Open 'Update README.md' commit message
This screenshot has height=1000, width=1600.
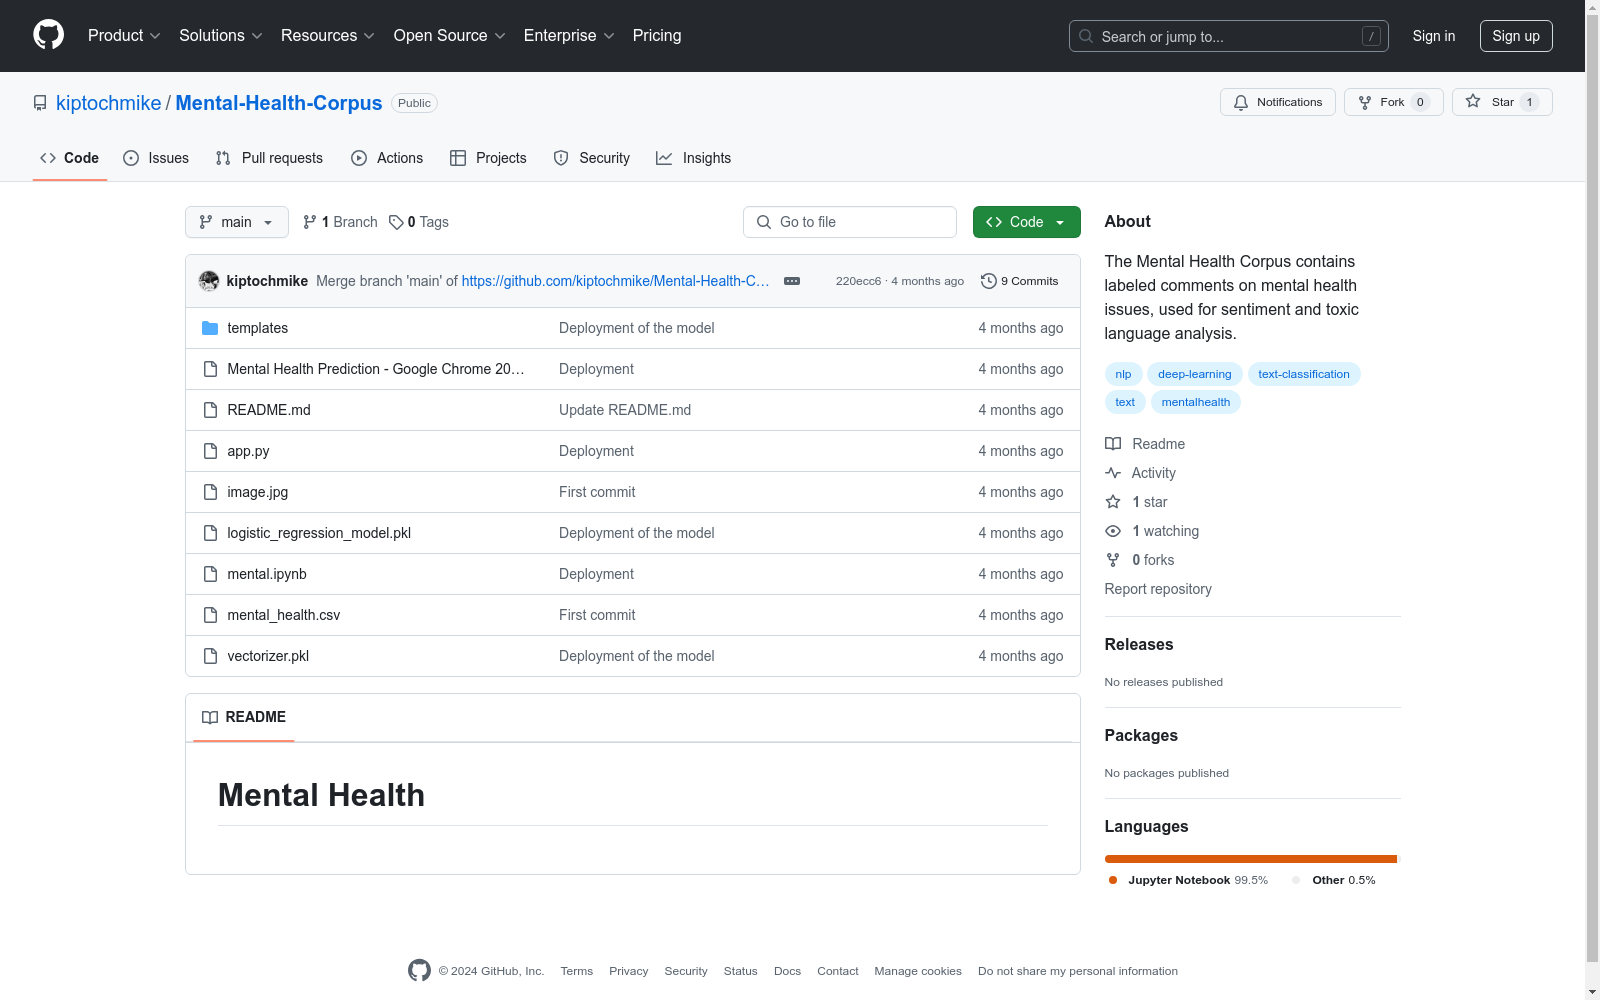coord(625,410)
